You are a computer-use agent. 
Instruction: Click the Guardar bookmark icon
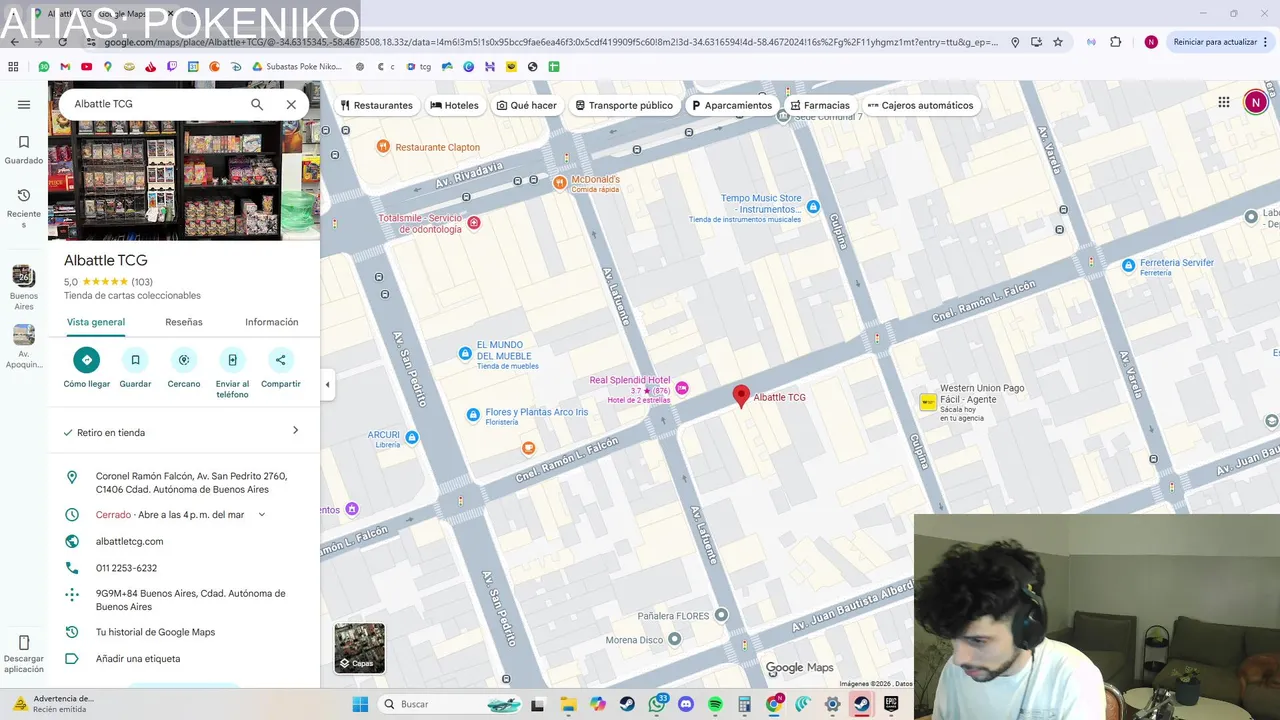point(135,360)
